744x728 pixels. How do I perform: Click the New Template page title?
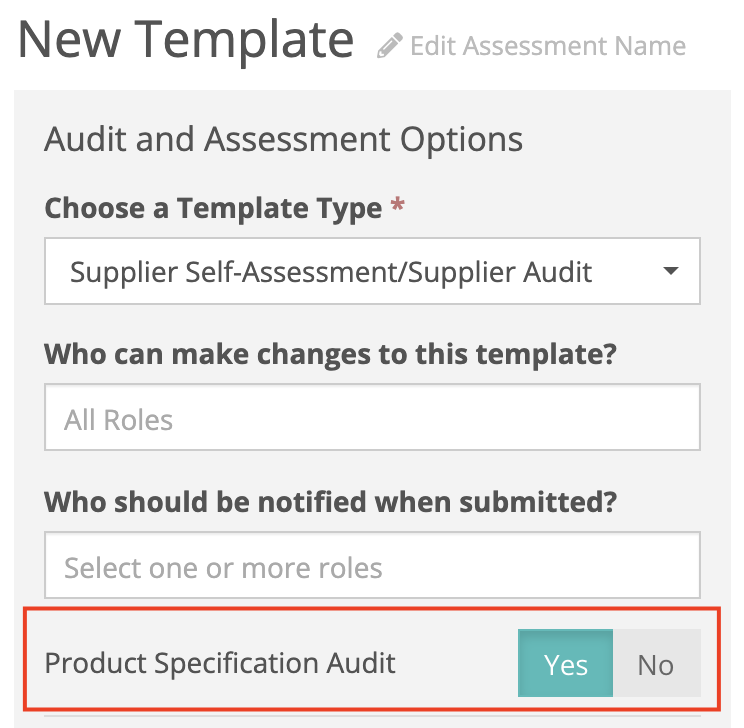tap(186, 40)
